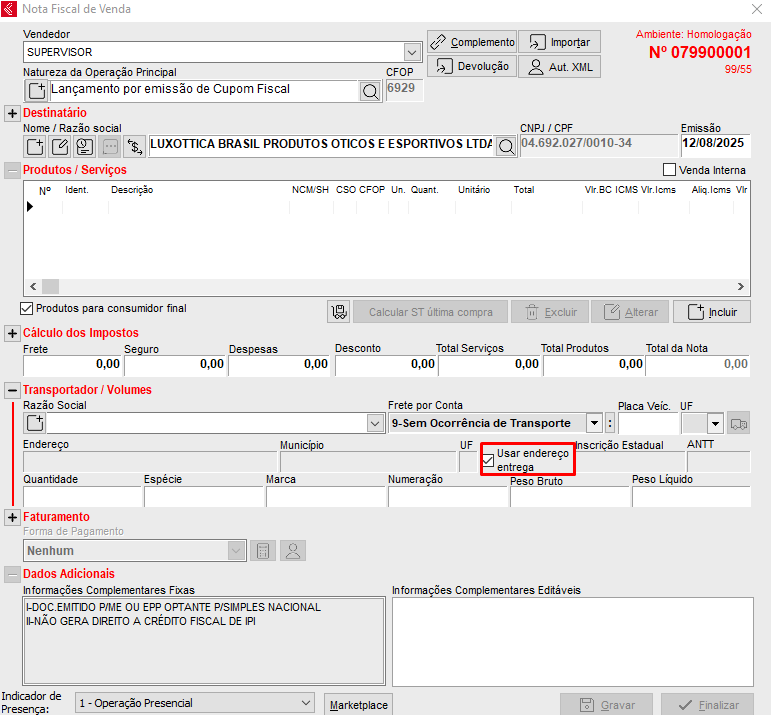Open the Vendedor SUPERVISOR dropdown
Screen dimensions: 771x715
[x=413, y=51]
